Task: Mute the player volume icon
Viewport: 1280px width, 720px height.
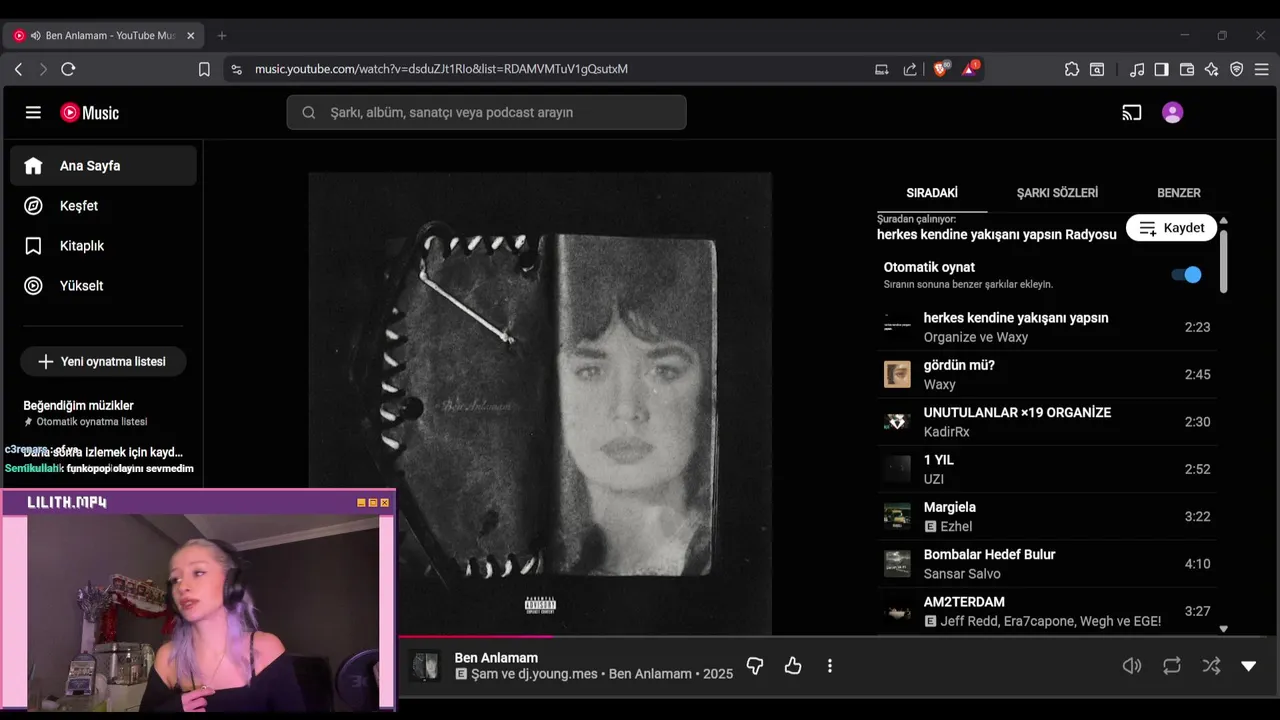Action: pyautogui.click(x=1132, y=666)
